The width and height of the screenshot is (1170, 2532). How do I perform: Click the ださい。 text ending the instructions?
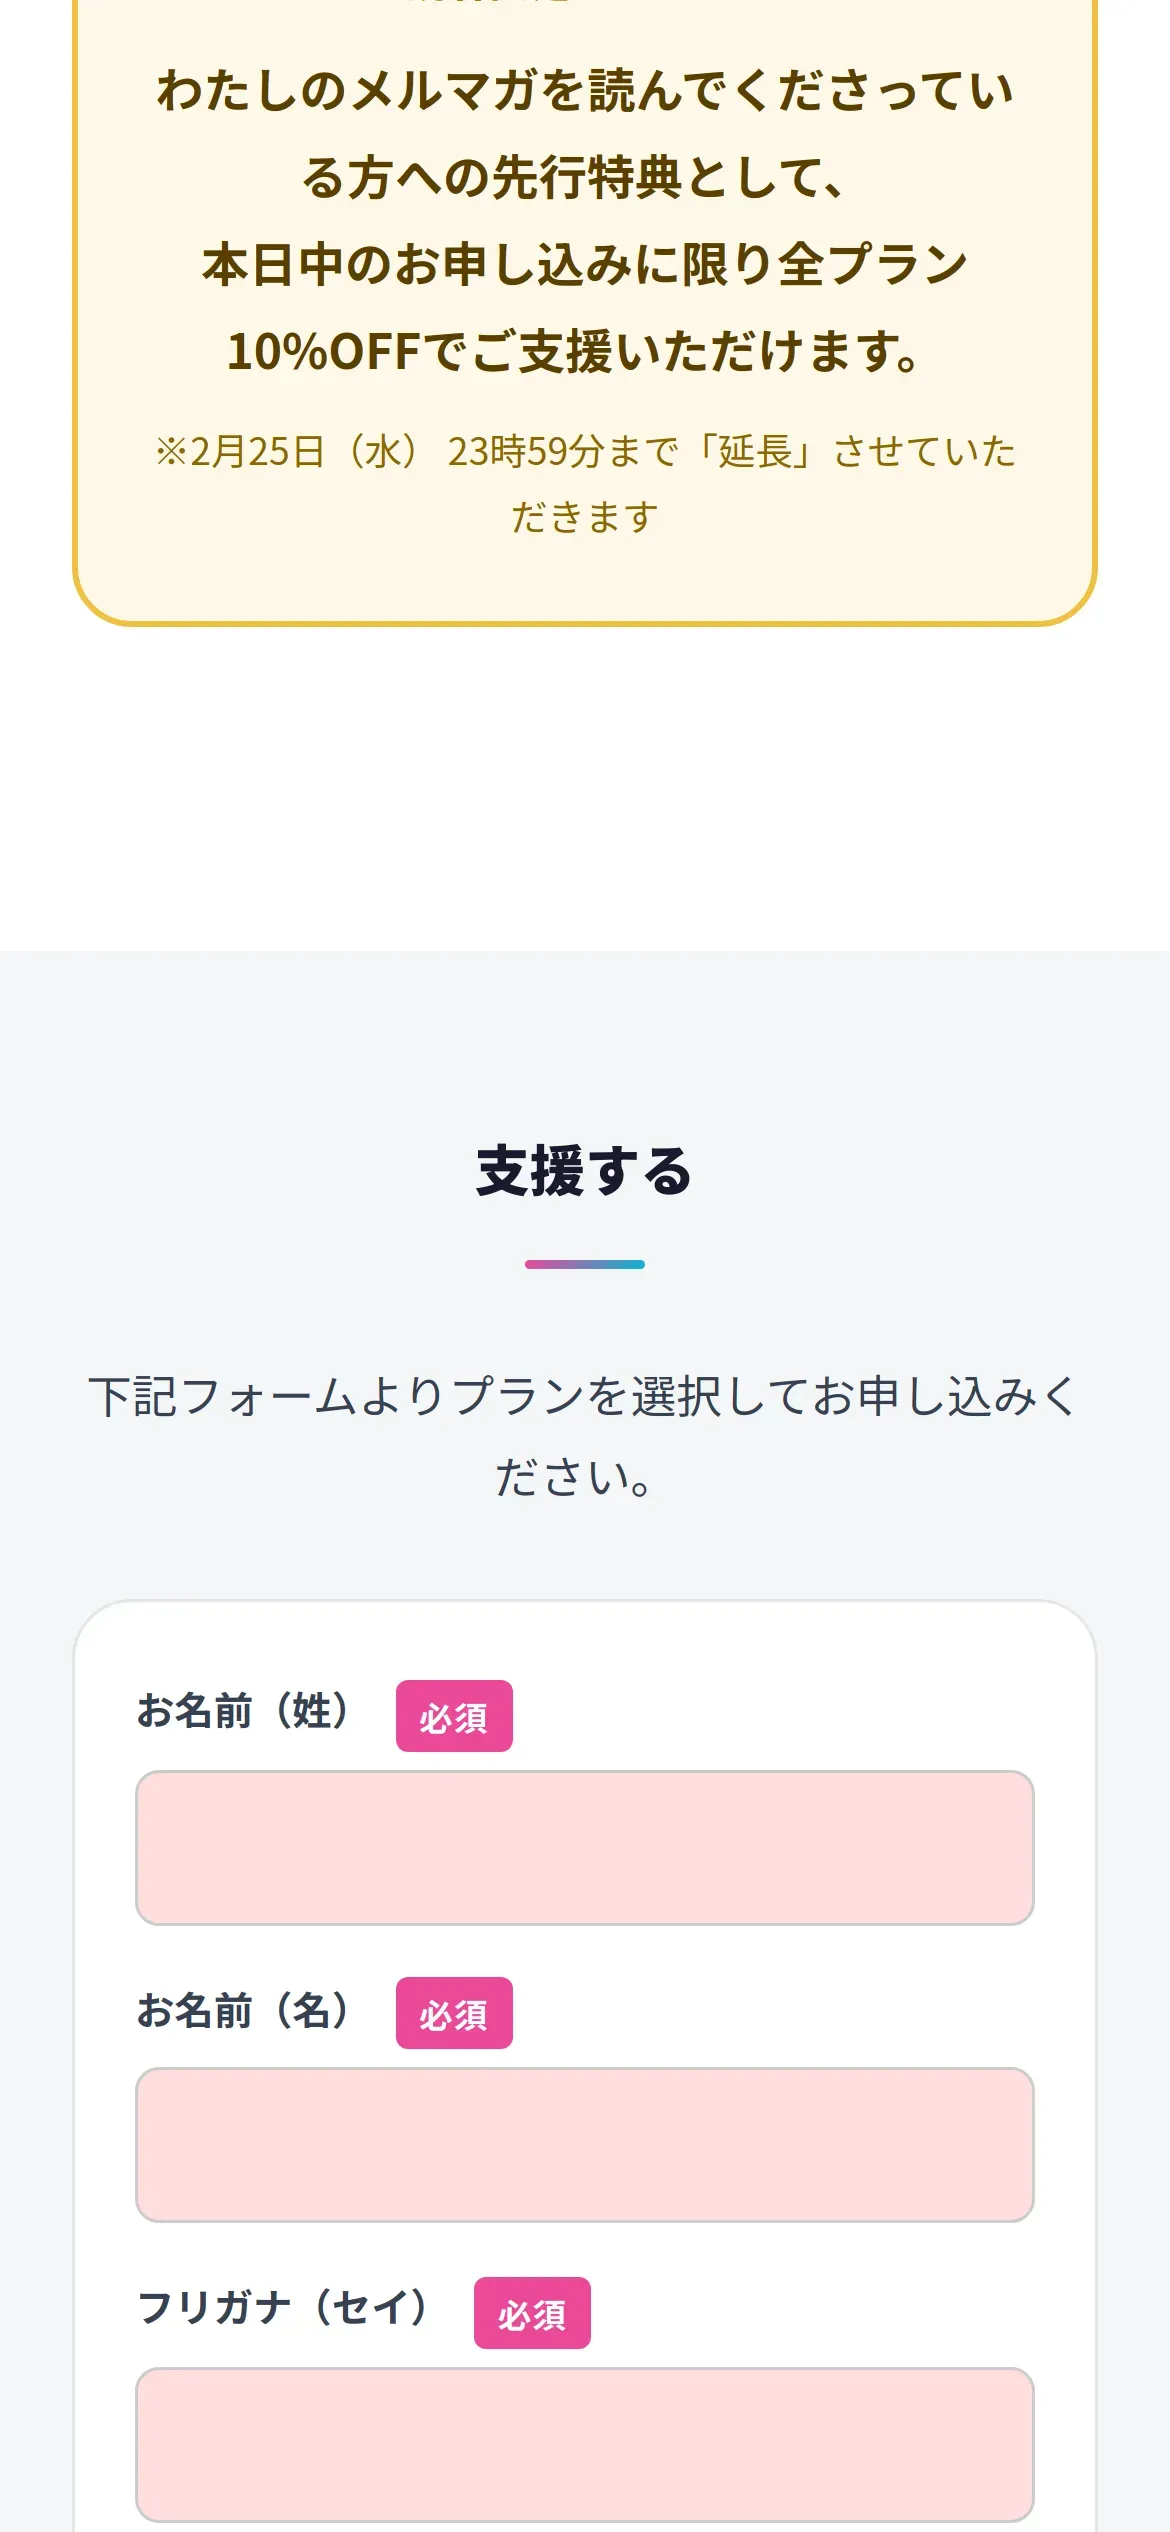tap(574, 1478)
